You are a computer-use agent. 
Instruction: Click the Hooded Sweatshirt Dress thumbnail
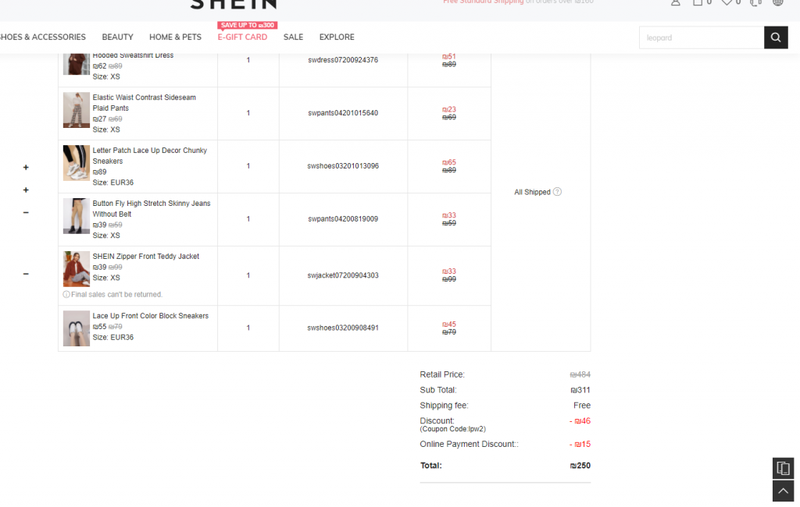click(x=76, y=63)
